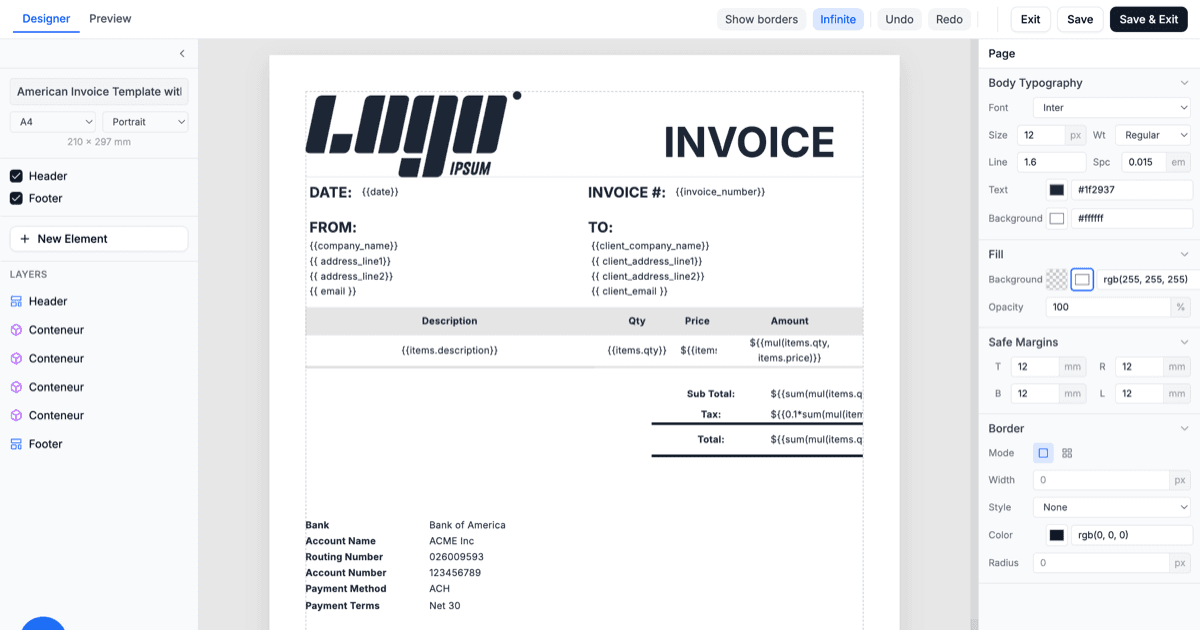Open the A4 page size dropdown
Viewport: 1200px width, 630px height.
(x=53, y=122)
